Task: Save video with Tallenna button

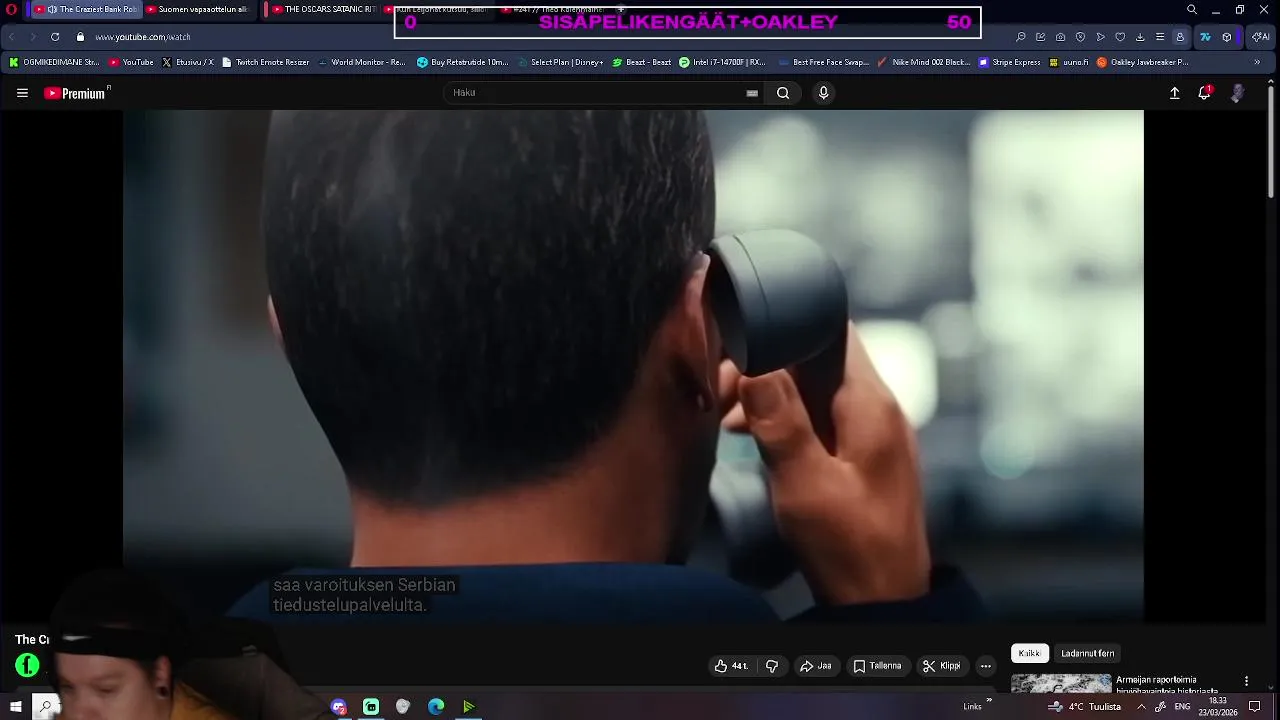Action: 877,666
